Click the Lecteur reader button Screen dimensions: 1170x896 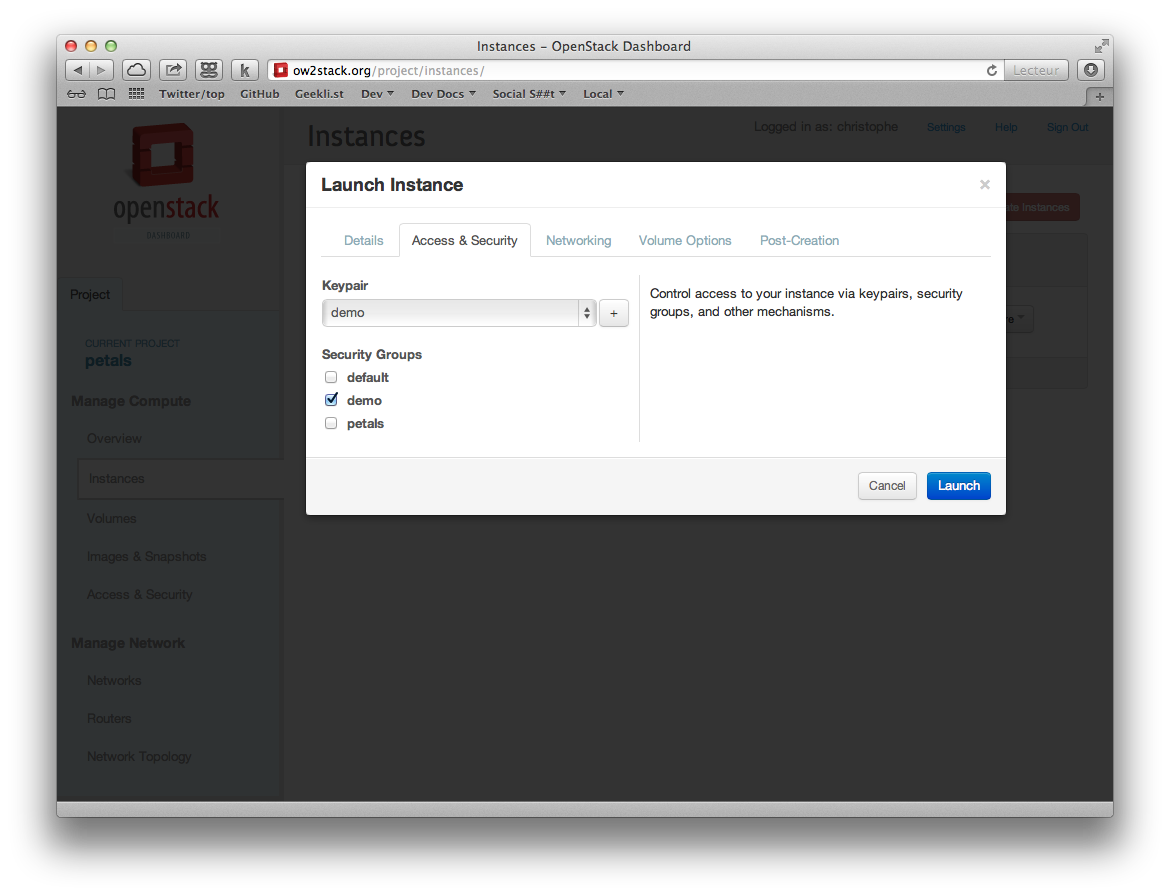(1036, 70)
